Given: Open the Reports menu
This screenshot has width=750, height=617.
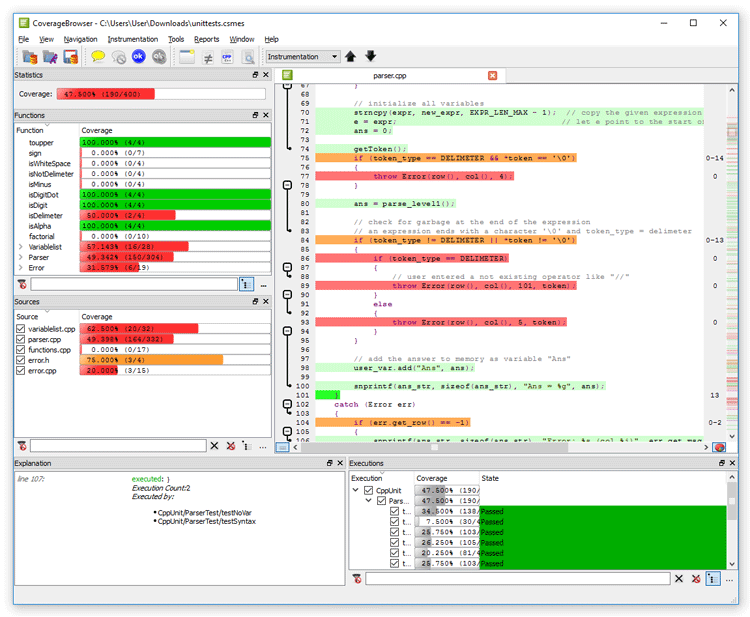Looking at the screenshot, I should pos(206,39).
